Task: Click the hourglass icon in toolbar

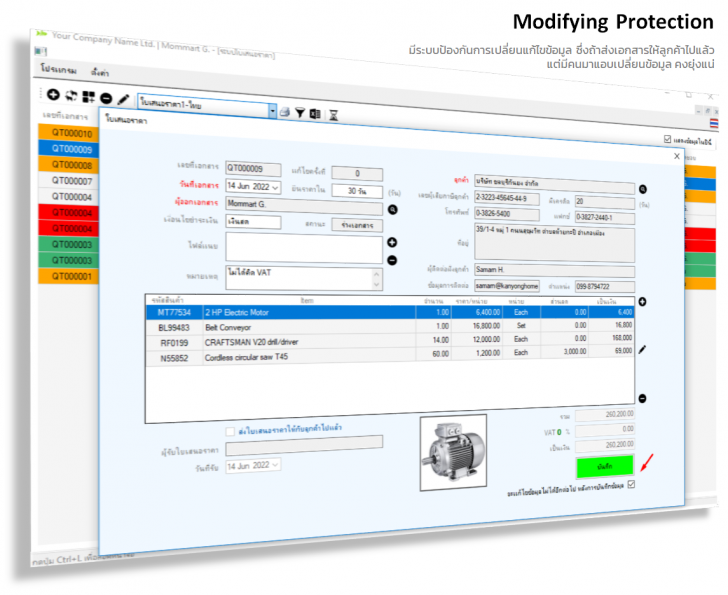Action: pos(333,115)
